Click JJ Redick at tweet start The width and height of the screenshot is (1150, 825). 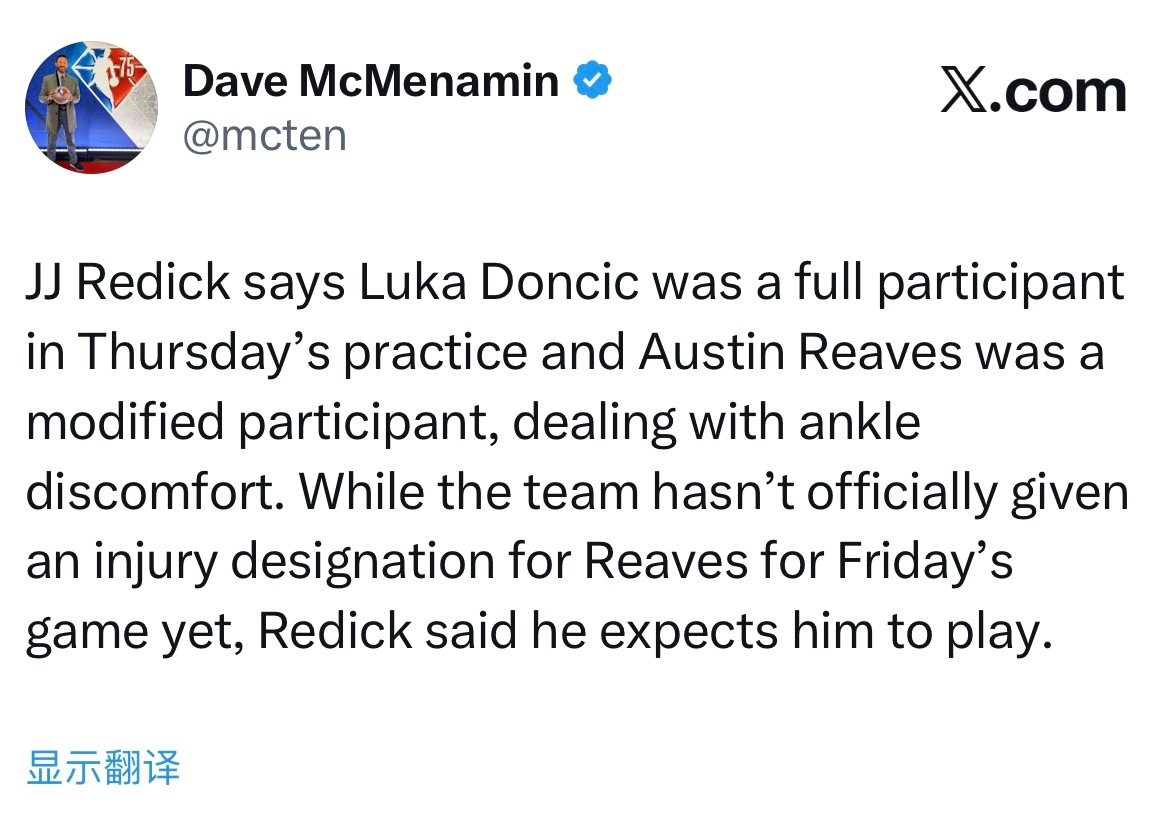pos(128,282)
